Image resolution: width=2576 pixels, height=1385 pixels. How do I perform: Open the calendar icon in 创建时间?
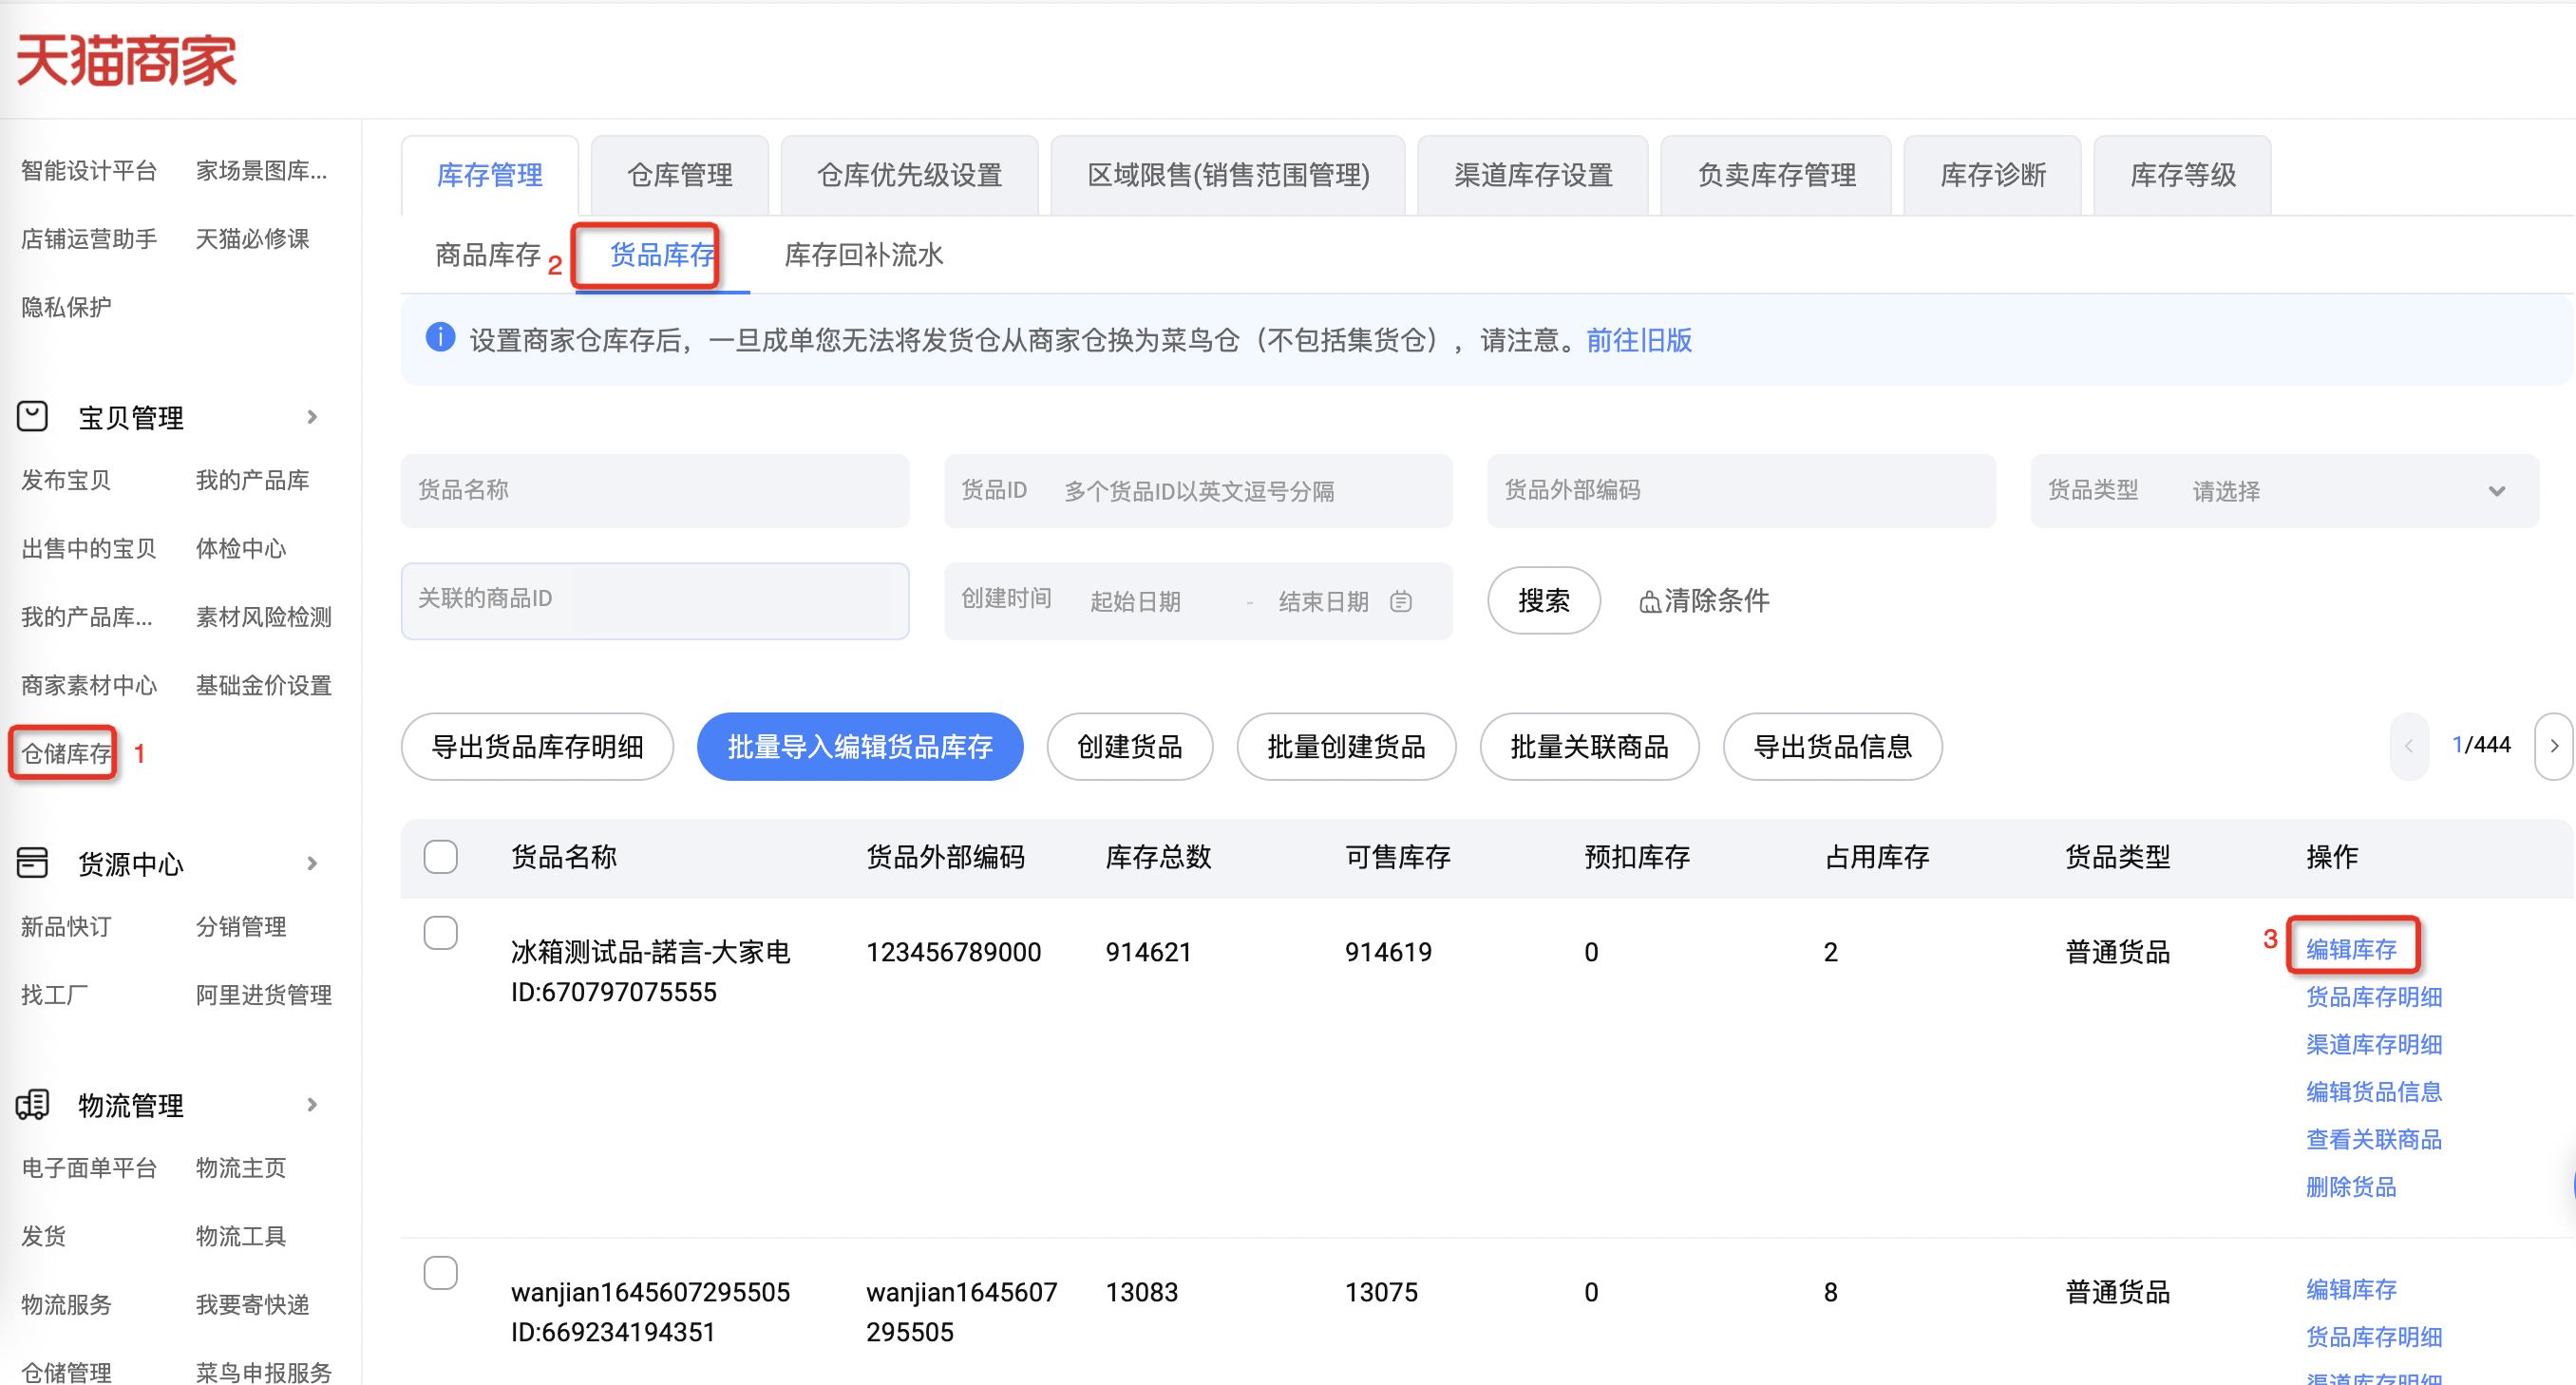click(1402, 601)
